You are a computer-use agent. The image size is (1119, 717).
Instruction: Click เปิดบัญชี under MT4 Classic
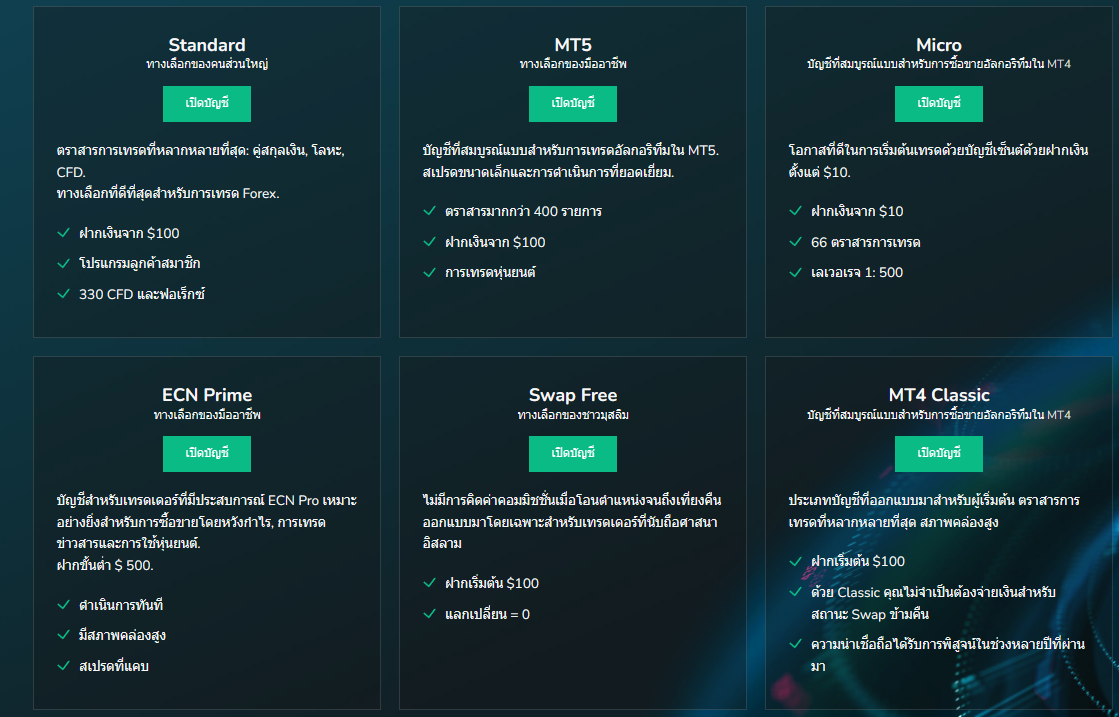tap(938, 453)
